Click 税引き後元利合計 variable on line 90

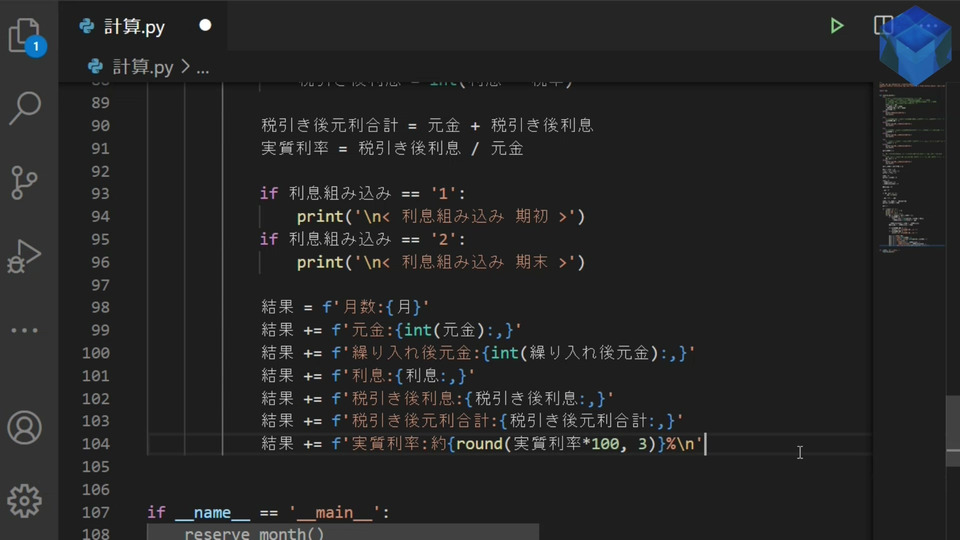pos(329,126)
